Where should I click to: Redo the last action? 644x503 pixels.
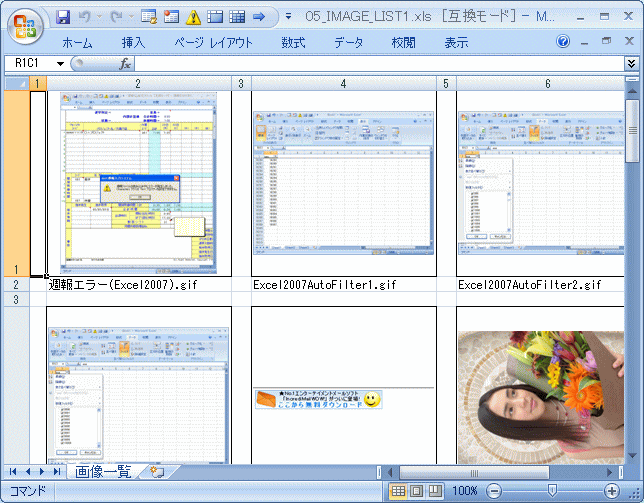pyautogui.click(x=117, y=17)
